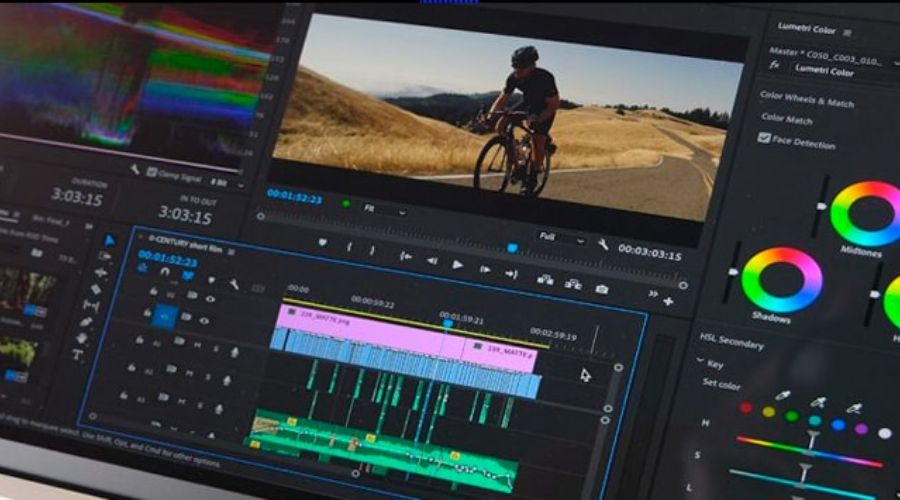This screenshot has width=900, height=500.
Task: Go to Out point
Action: pos(511,274)
